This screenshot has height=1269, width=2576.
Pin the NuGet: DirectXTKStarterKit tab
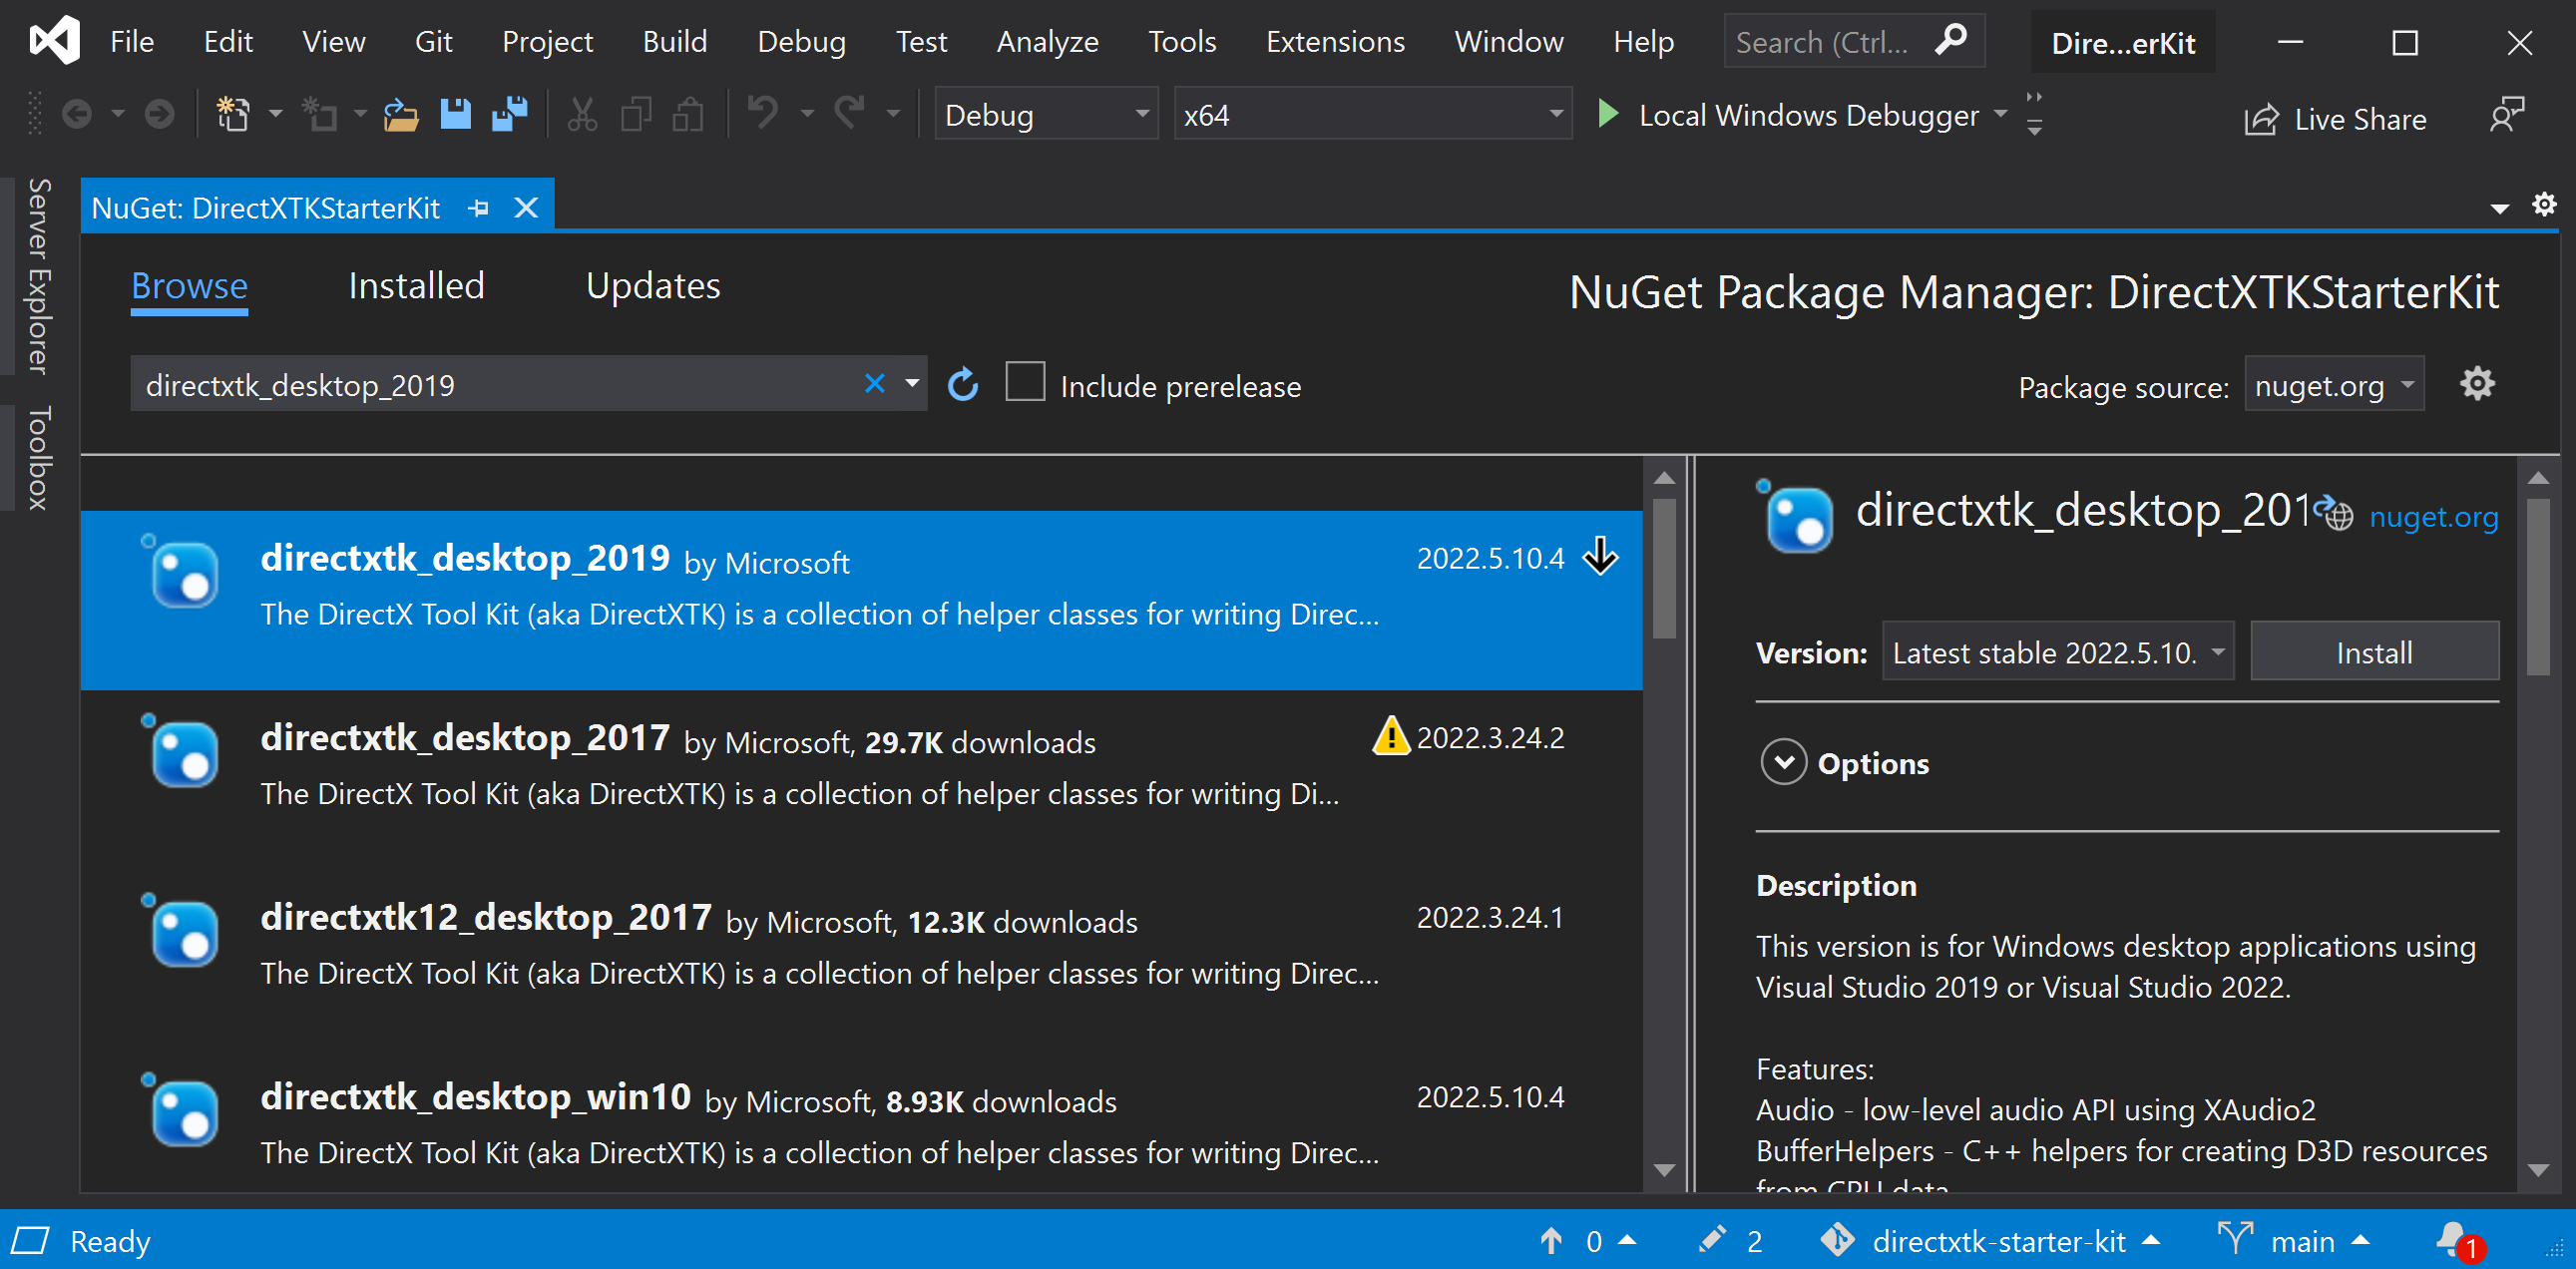point(479,208)
